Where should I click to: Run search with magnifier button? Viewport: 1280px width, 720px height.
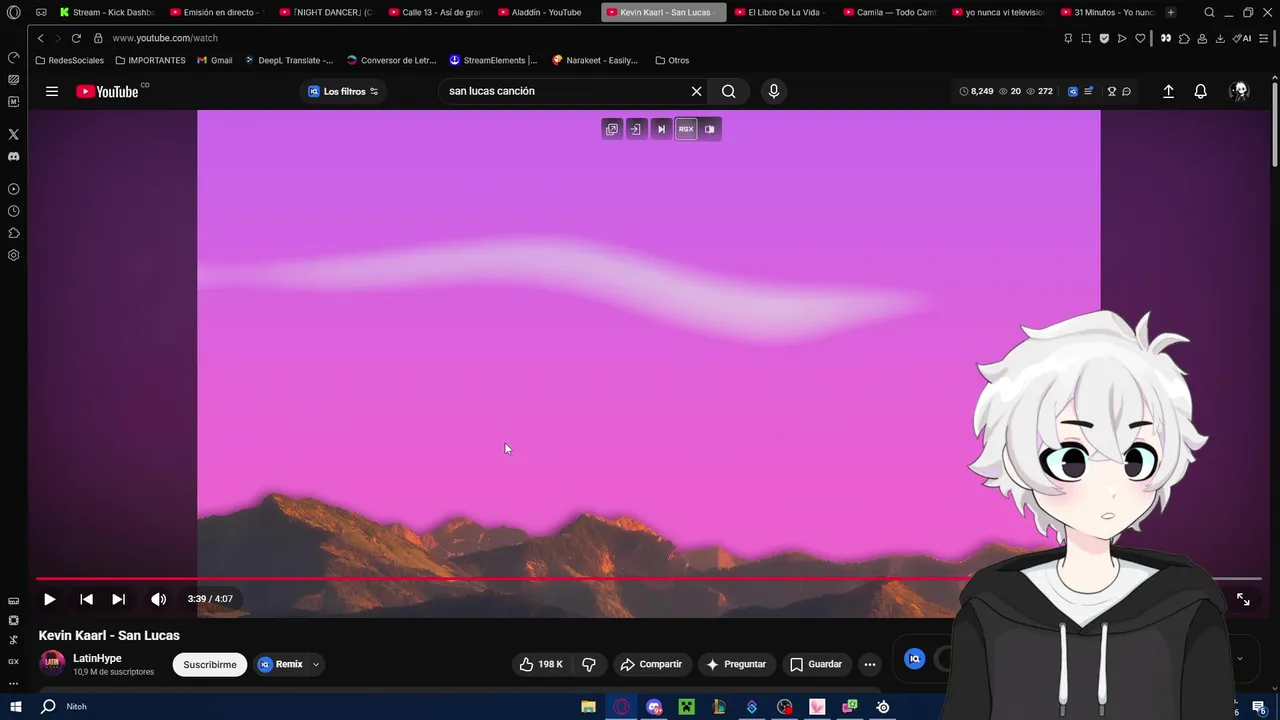point(729,91)
